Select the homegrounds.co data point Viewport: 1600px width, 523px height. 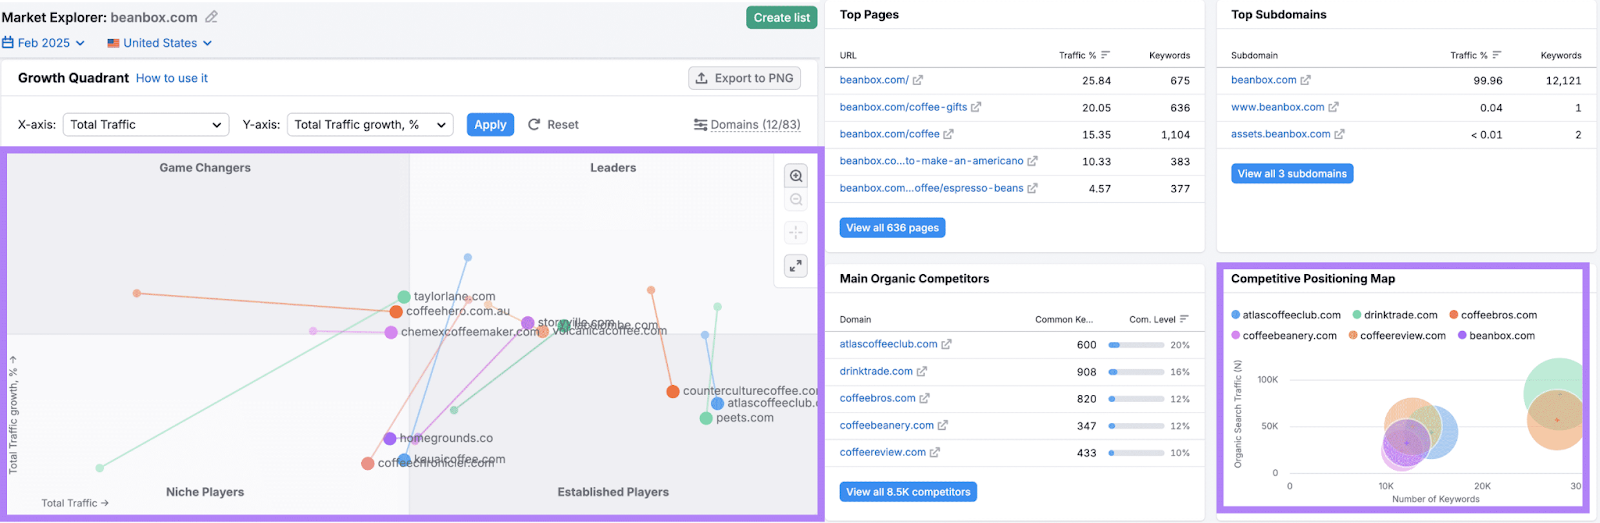tap(390, 438)
